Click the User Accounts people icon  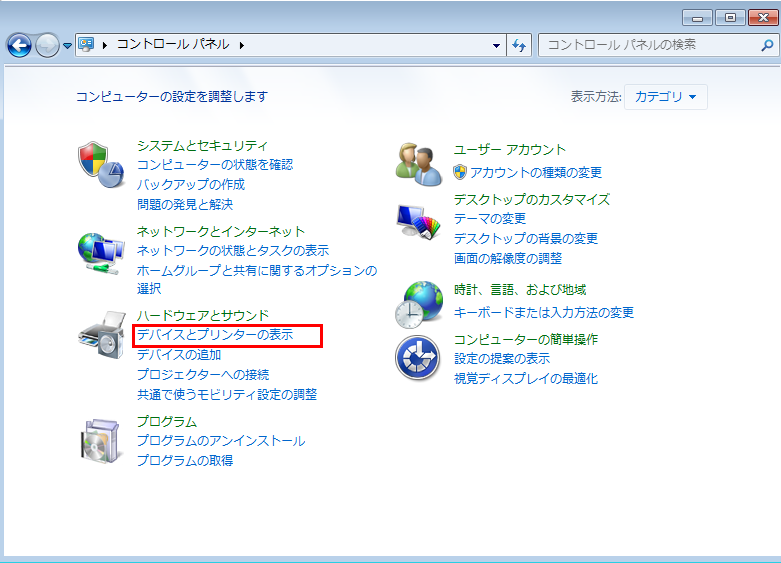tap(418, 163)
